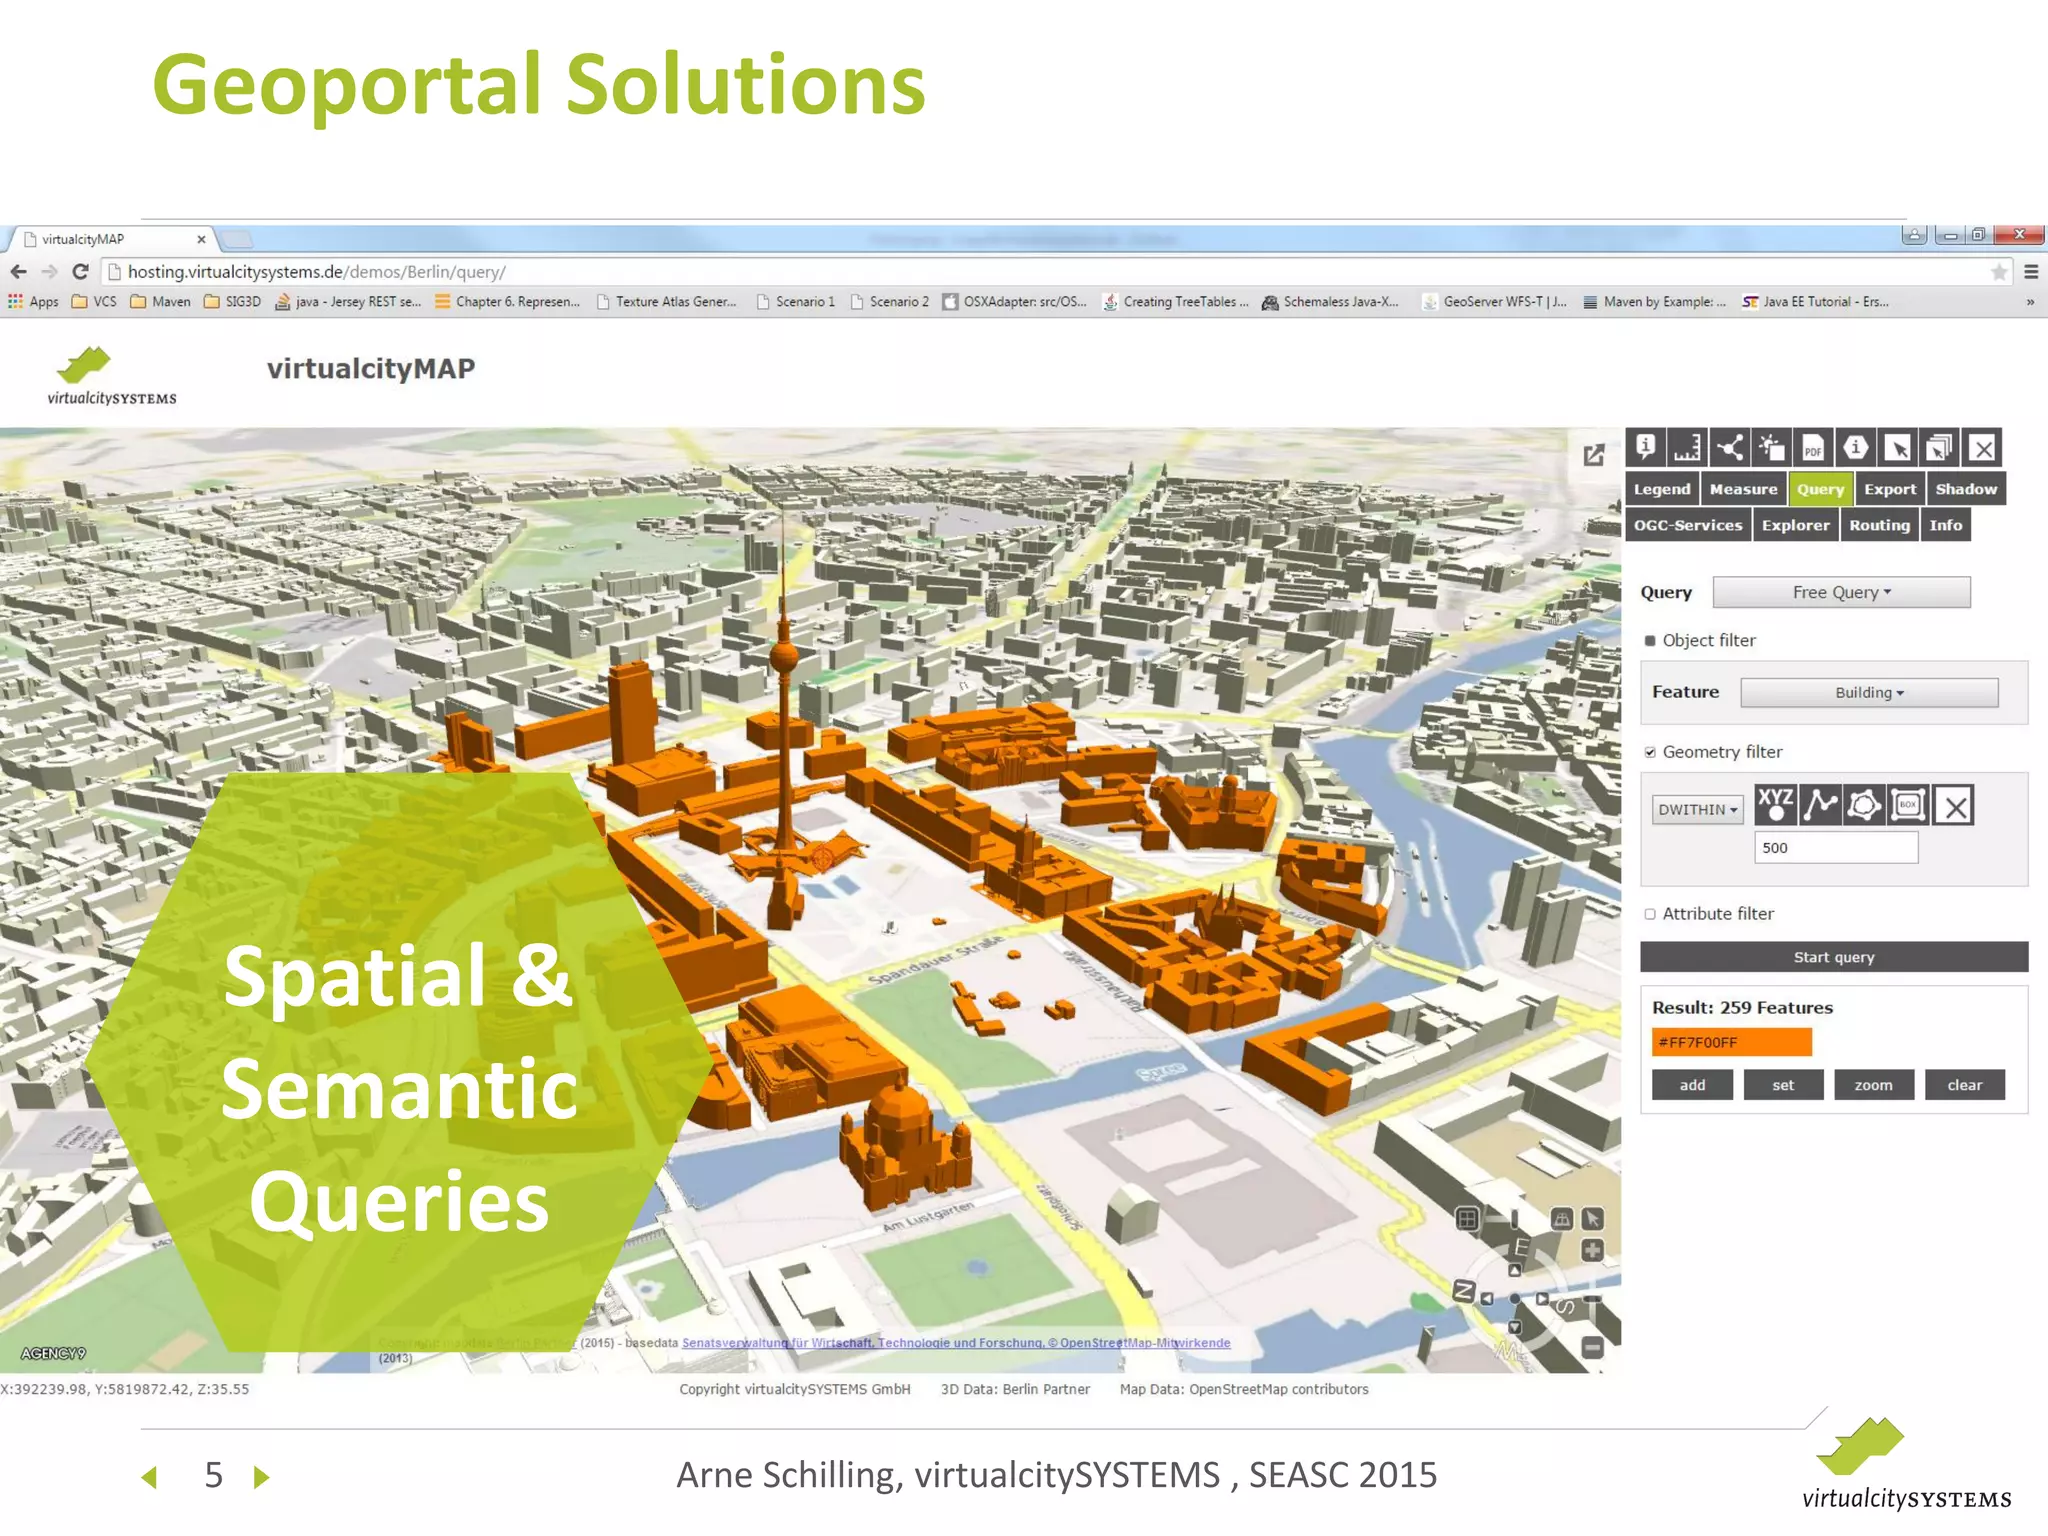Screen dimensions: 2048x1536
Task: Pan map left with compass arrow
Action: (1487, 1299)
